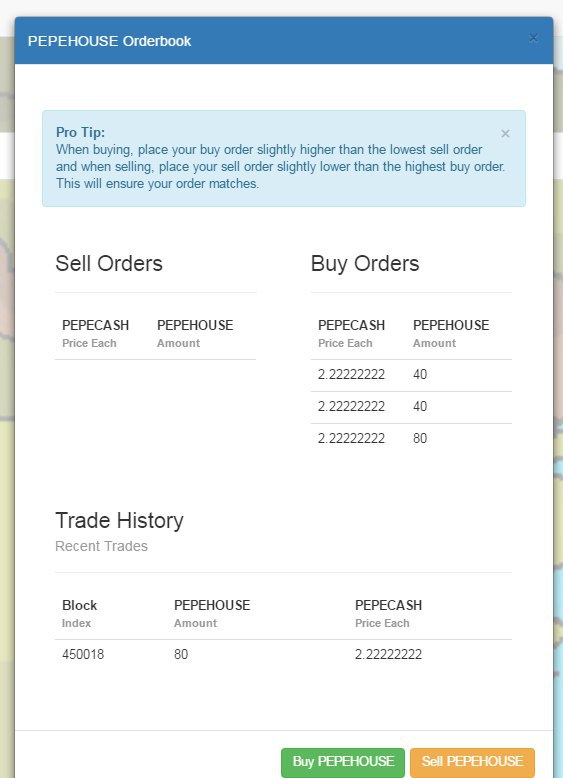
Task: Select third buy order amount 80
Action: [420, 438]
